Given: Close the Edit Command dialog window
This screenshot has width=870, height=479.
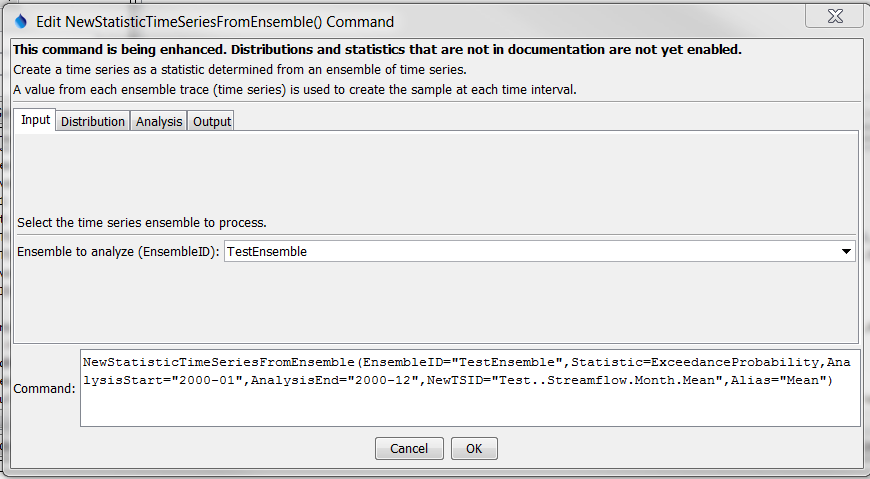Looking at the screenshot, I should [x=834, y=16].
